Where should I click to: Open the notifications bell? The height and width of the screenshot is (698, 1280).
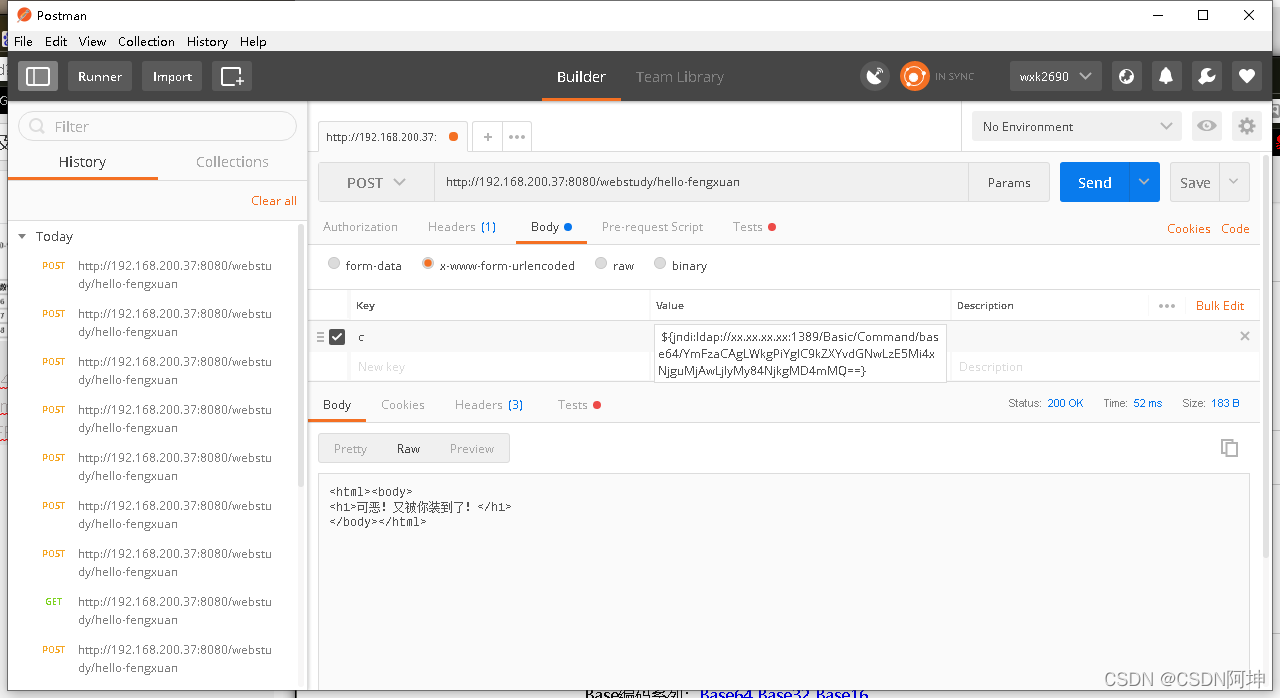(x=1166, y=76)
